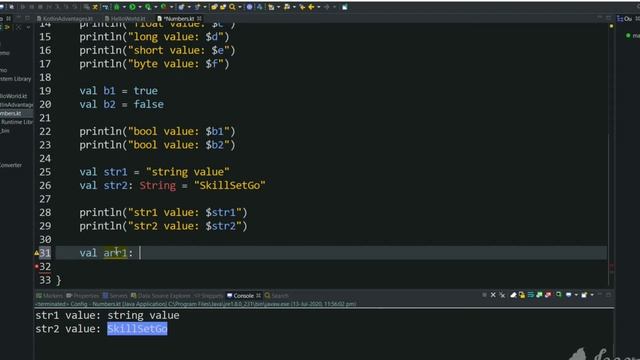Click the toolbar Search magnifier icon
Screen dimensions: 640x360
232,7
